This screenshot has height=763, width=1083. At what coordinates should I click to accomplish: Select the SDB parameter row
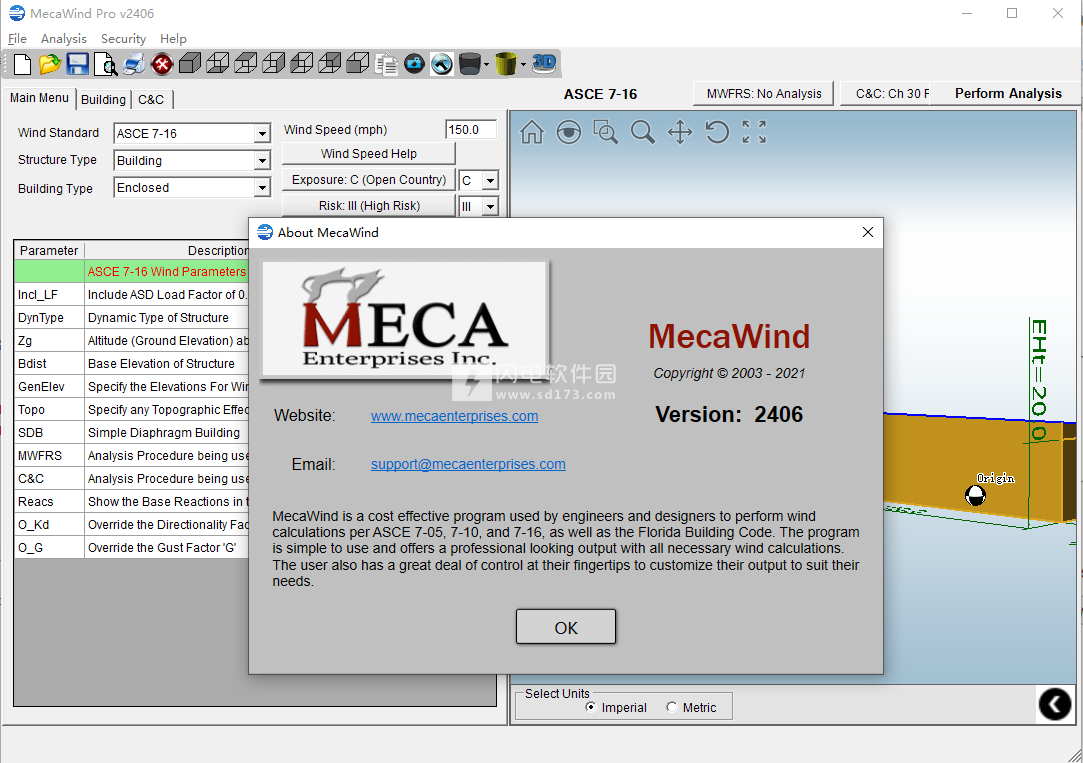131,433
